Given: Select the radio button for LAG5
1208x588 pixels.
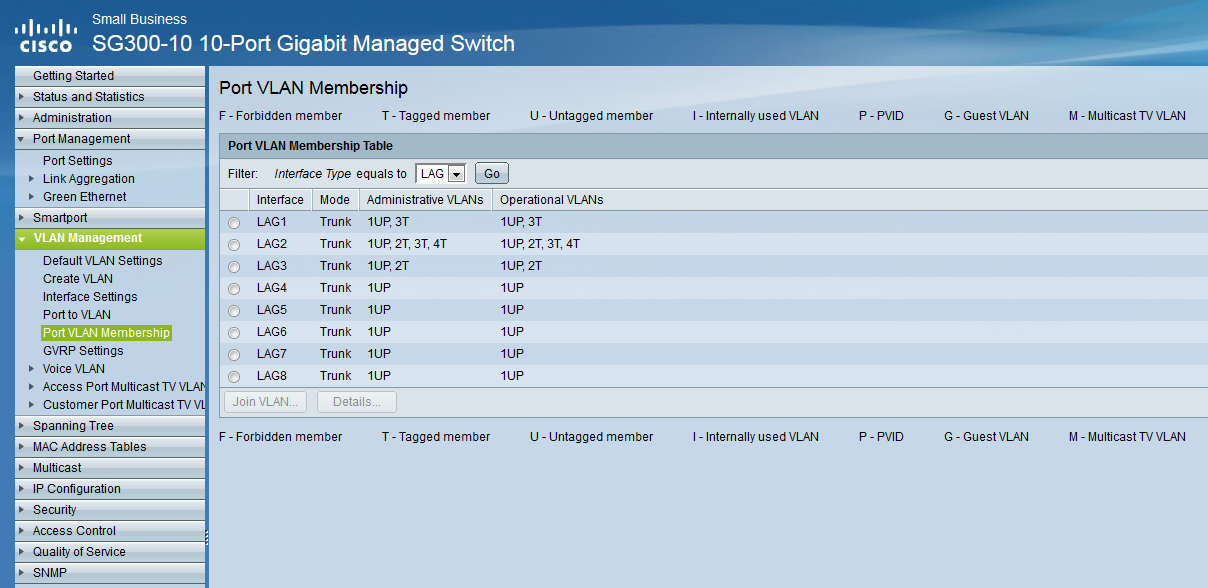Looking at the screenshot, I should [234, 311].
